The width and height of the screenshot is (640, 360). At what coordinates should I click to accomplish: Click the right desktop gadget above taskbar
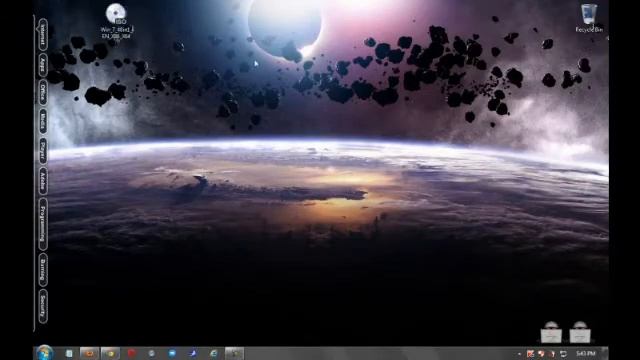click(580, 332)
